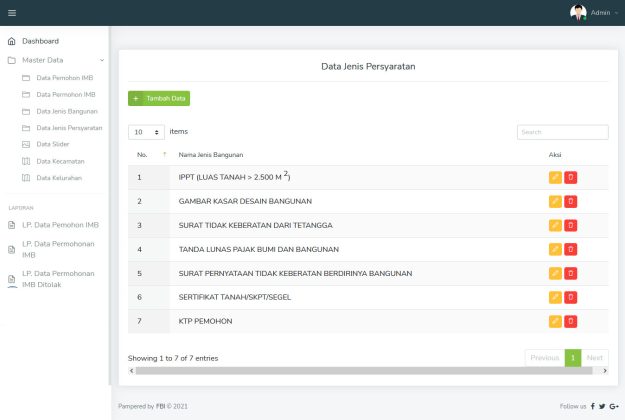
Task: Delete the GAMBAR KASAR DESAIN BANGUNAN row
Action: tap(571, 201)
